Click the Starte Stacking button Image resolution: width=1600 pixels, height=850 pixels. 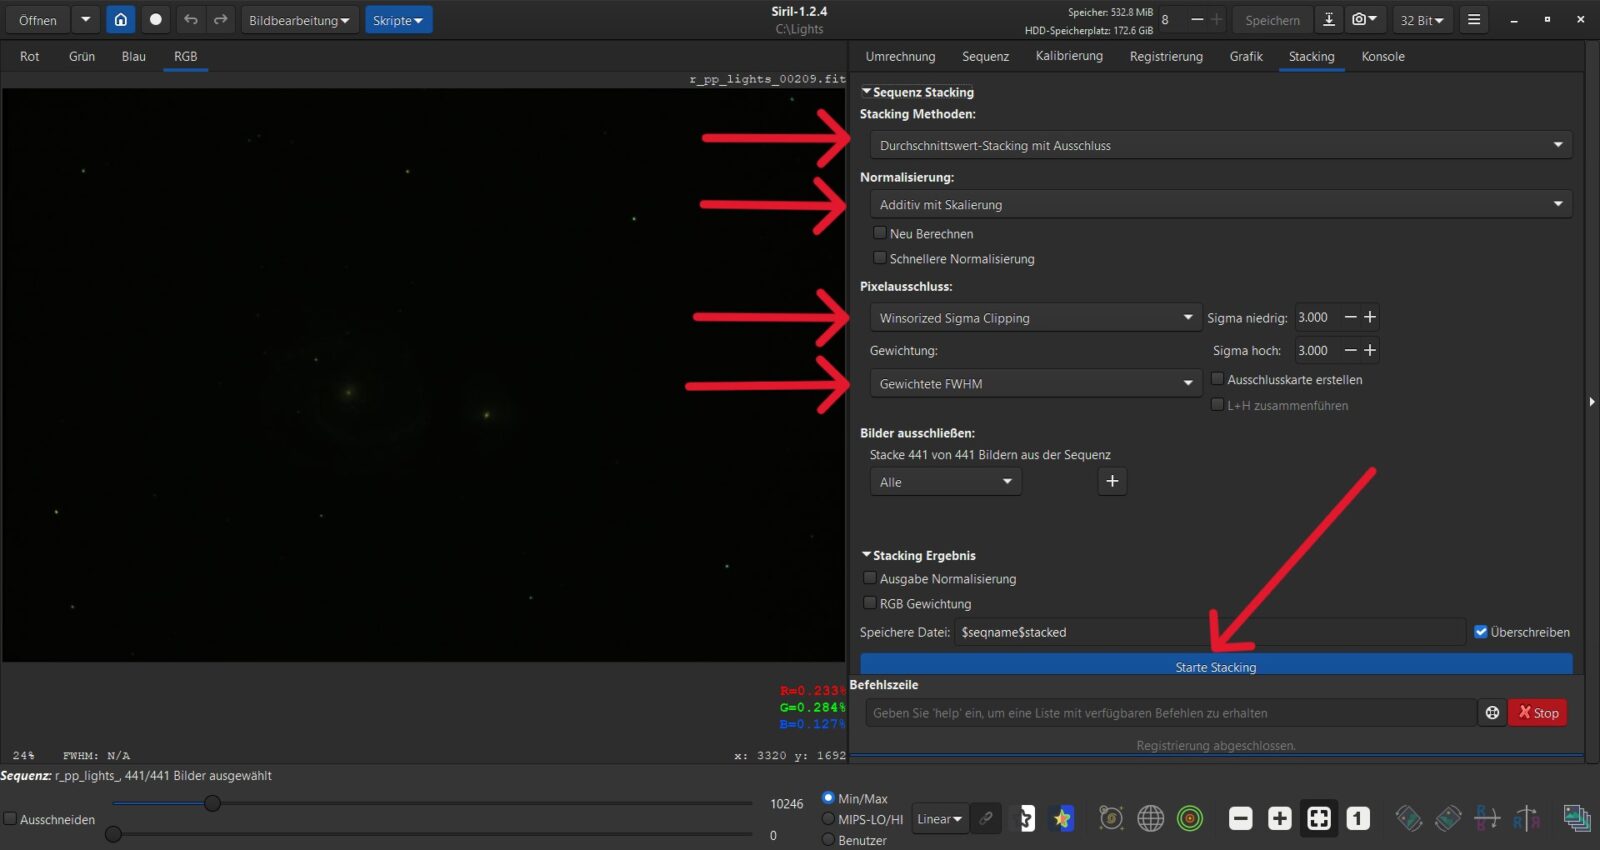[1216, 666]
